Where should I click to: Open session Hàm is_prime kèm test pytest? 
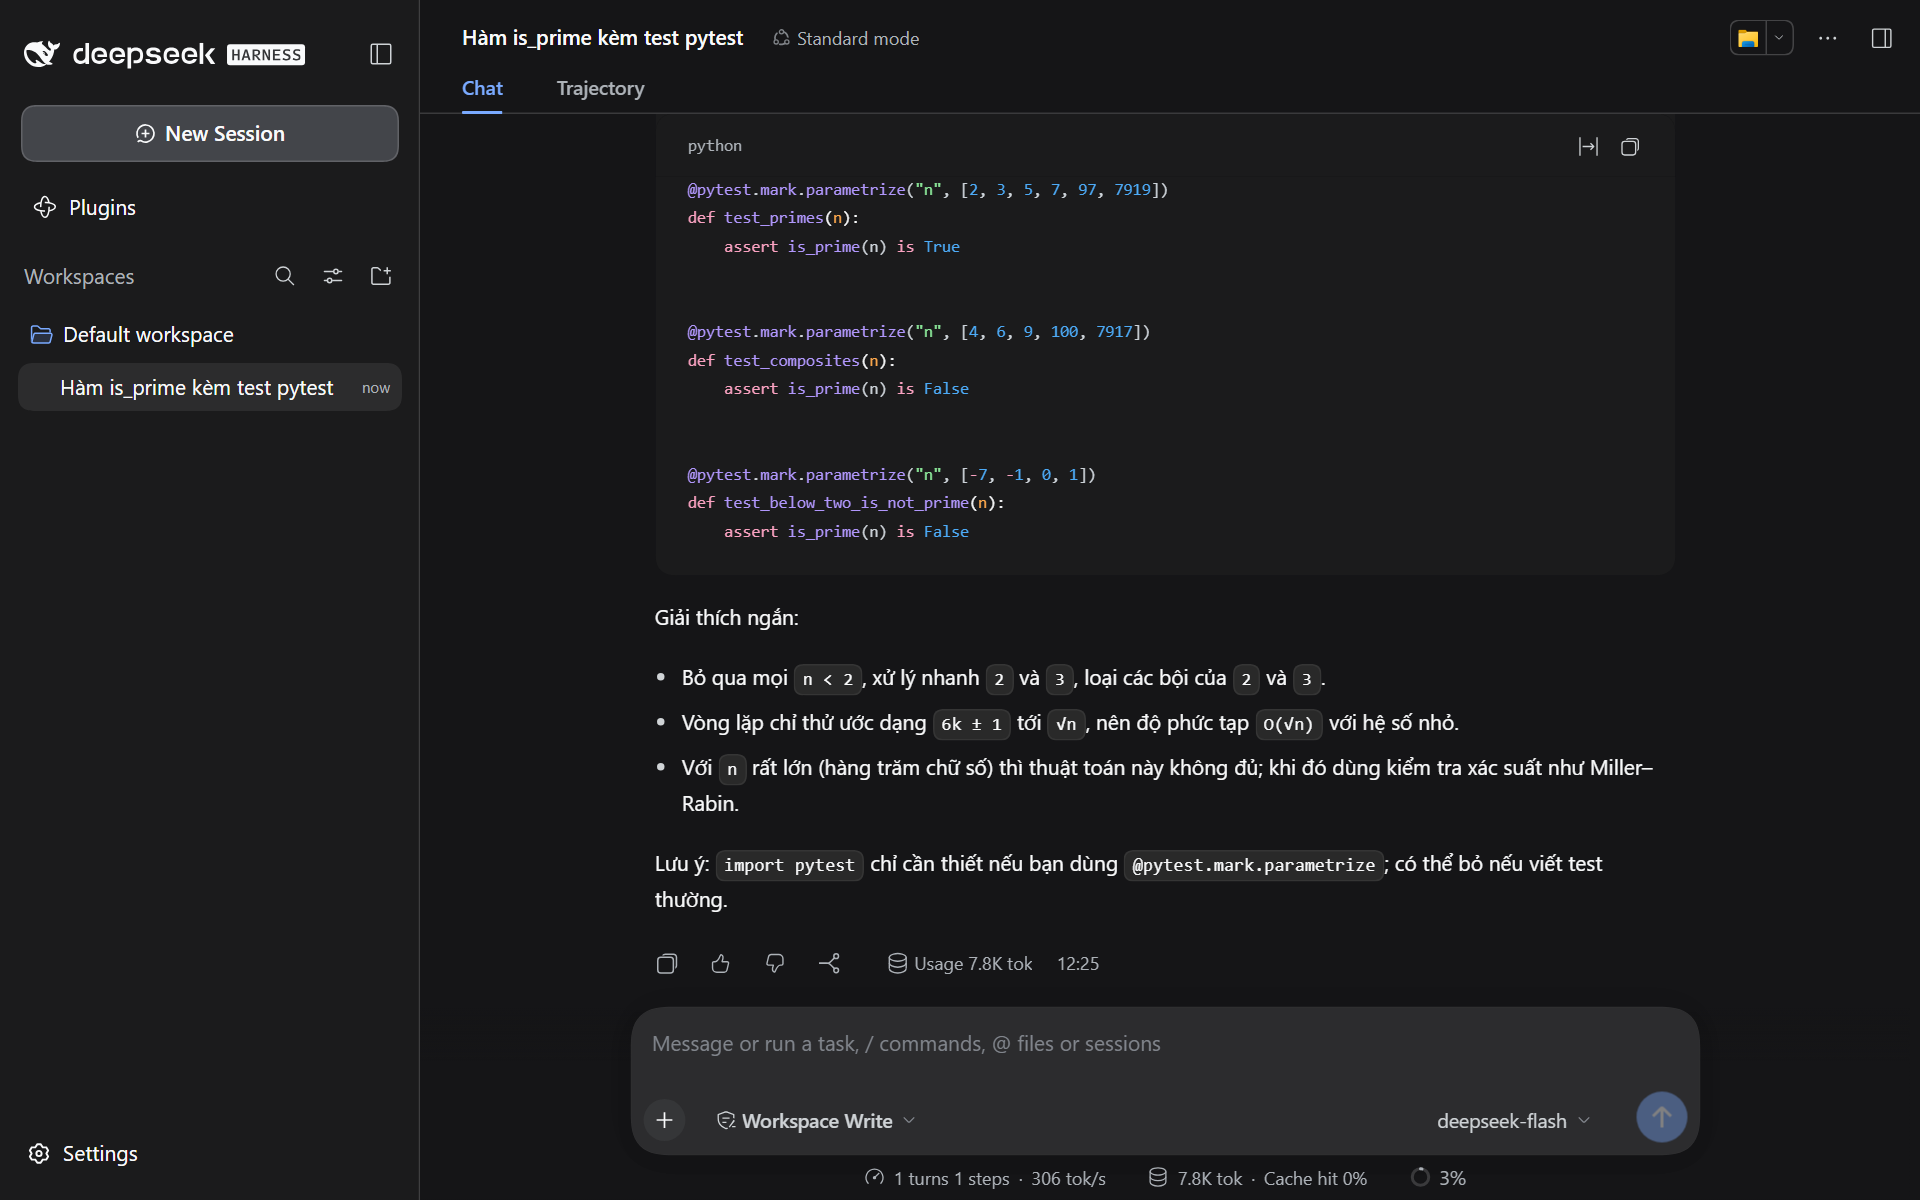(210, 388)
